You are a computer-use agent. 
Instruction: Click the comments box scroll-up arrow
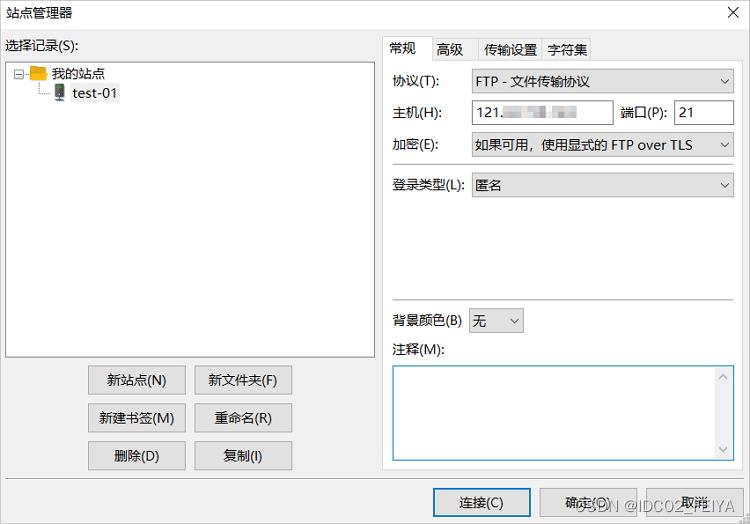coord(723,377)
